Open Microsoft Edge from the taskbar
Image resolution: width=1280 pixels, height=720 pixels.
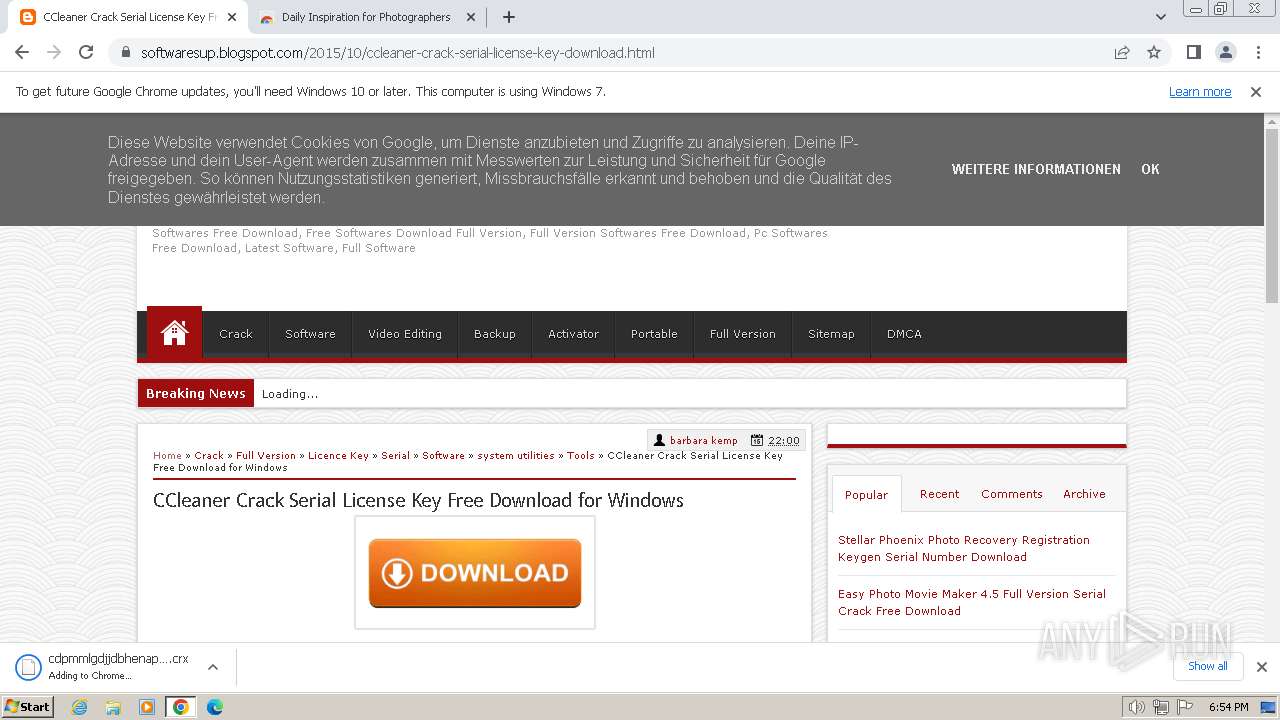click(215, 707)
